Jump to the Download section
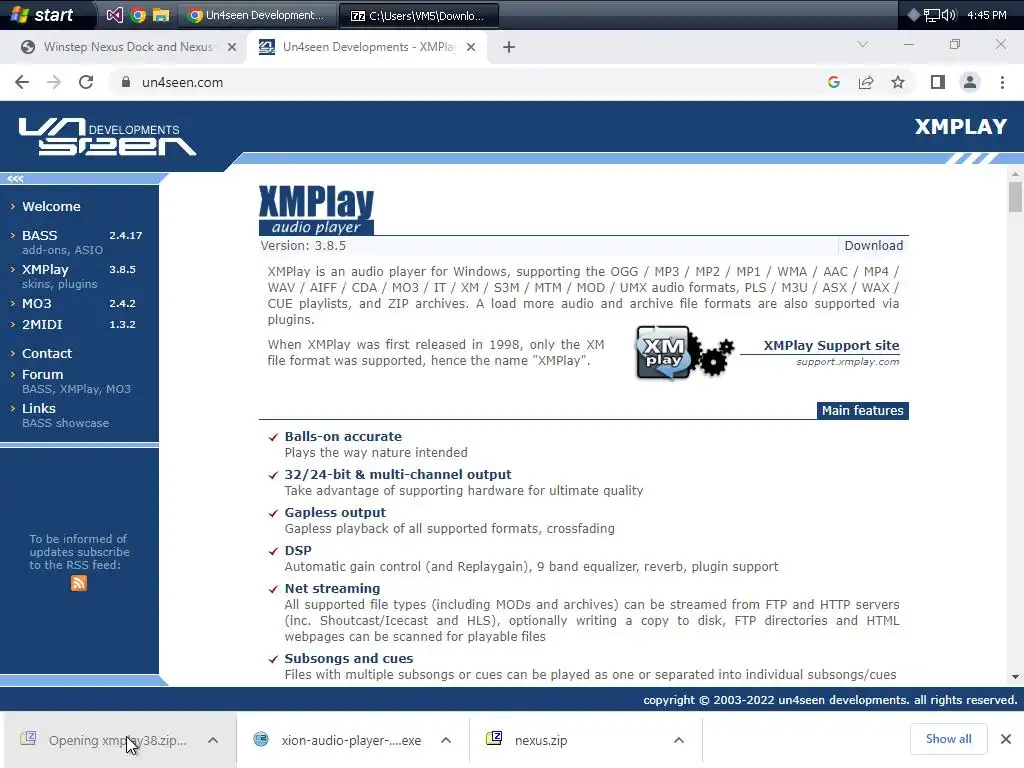 tap(873, 246)
